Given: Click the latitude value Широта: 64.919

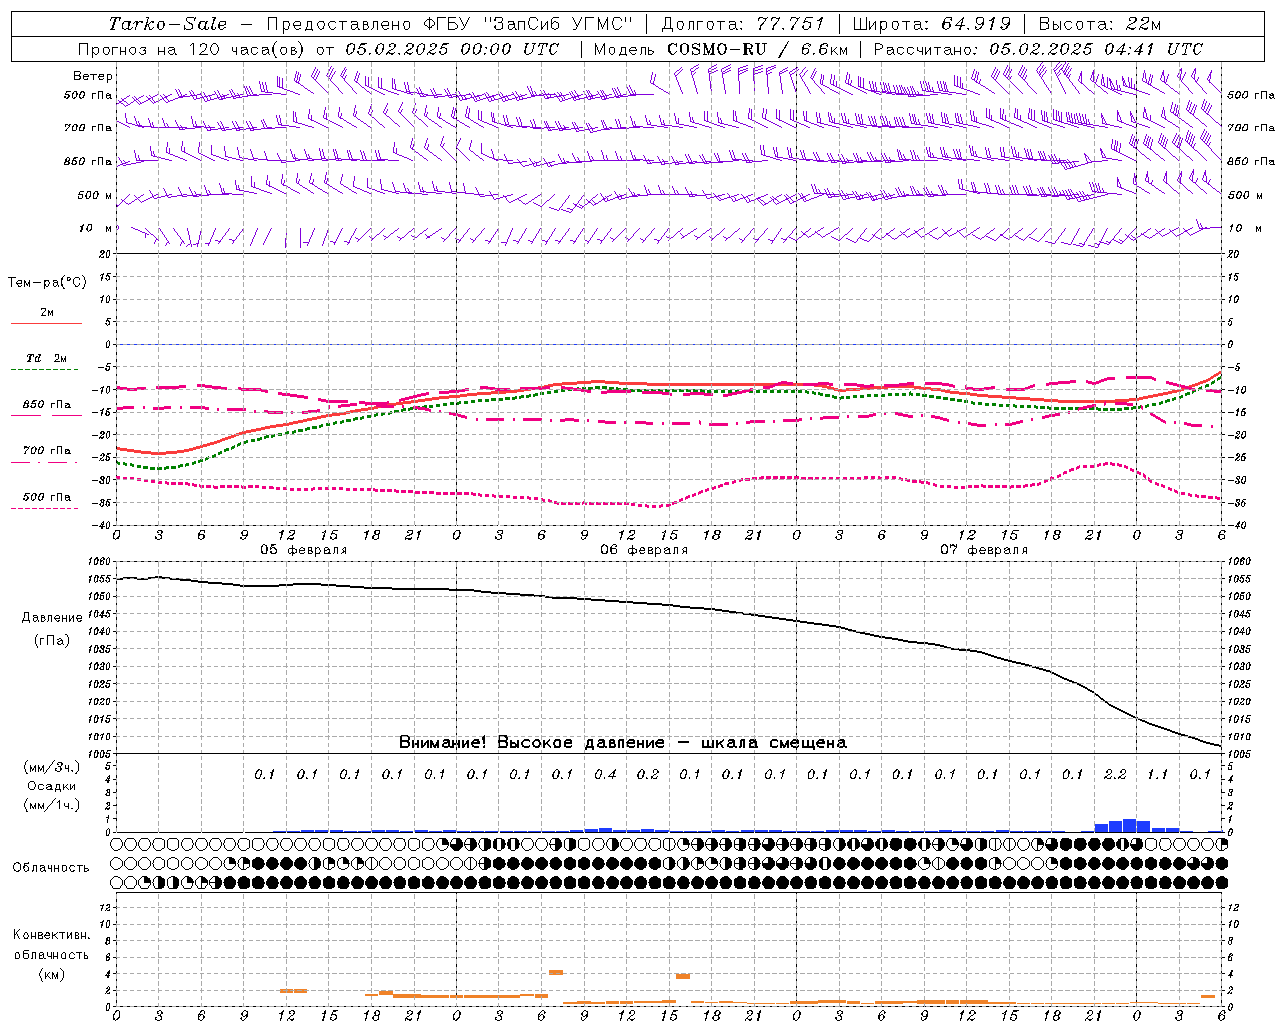Looking at the screenshot, I should pyautogui.click(x=932, y=24).
